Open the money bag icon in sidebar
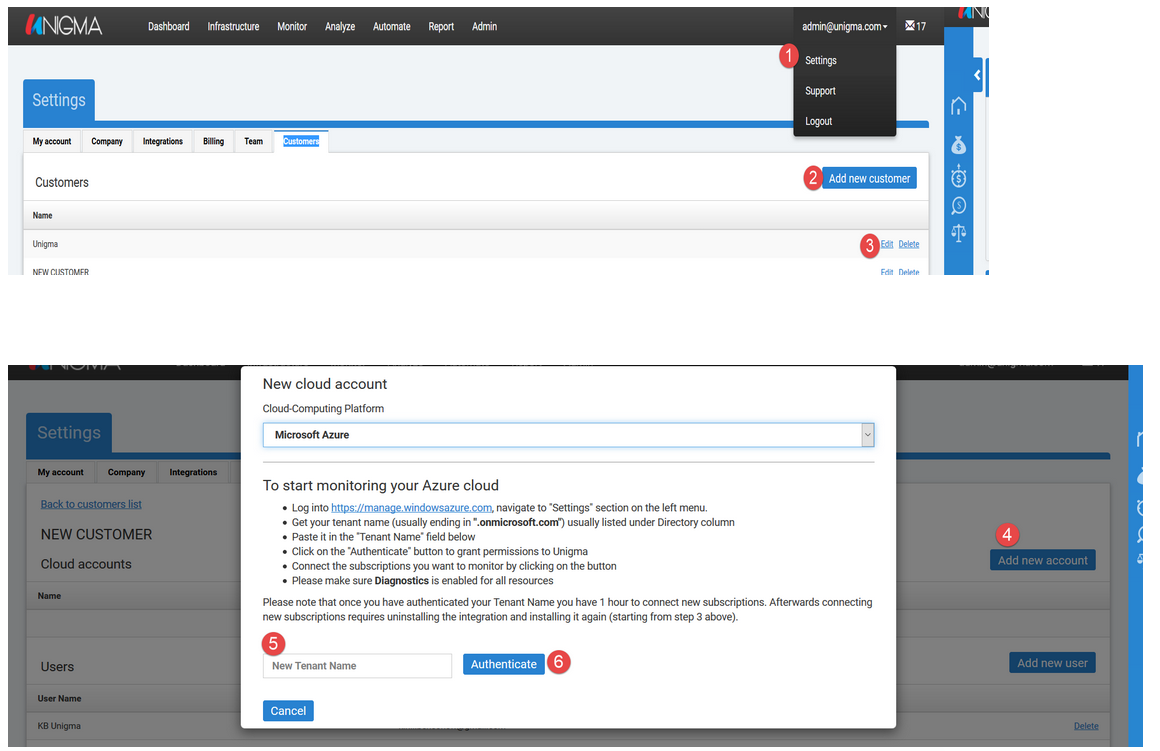Image resolution: width=1160 pixels, height=751 pixels. pos(959,144)
